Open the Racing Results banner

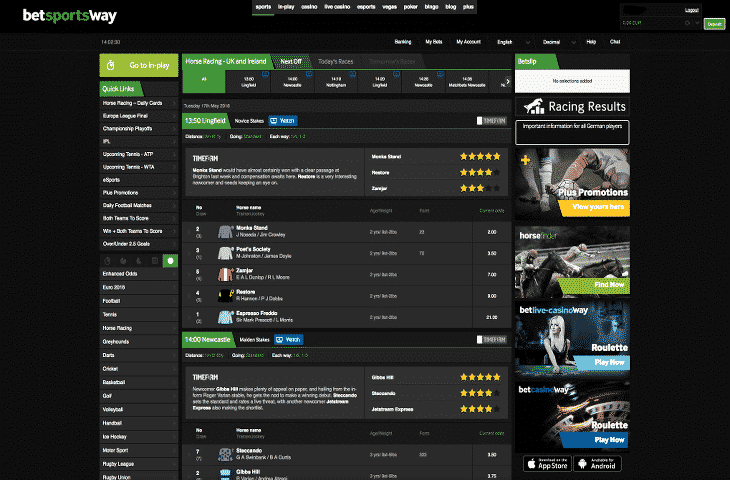[572, 107]
